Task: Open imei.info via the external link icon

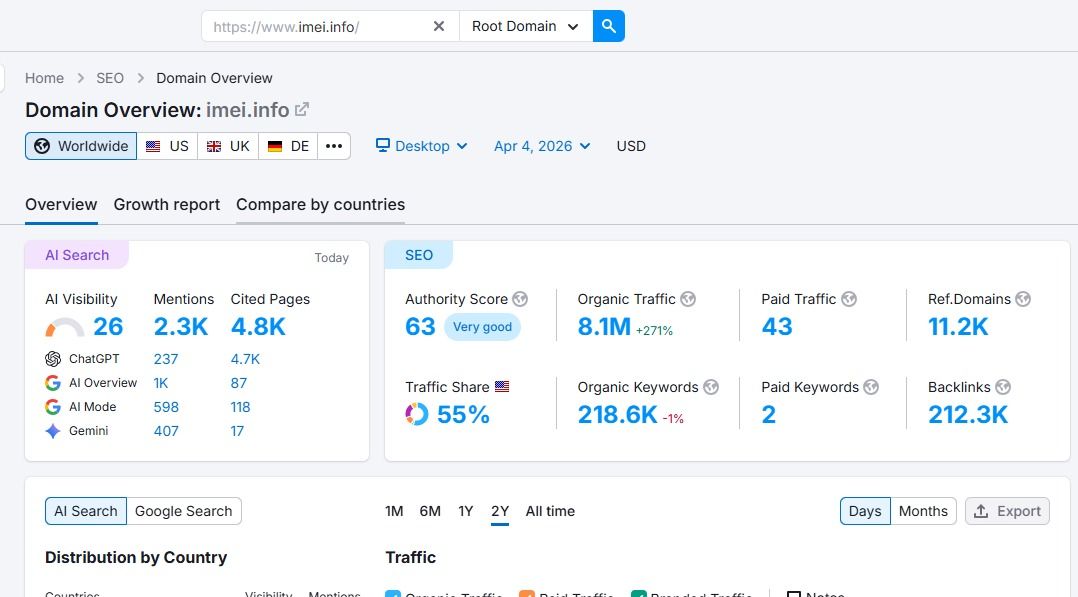Action: tap(302, 109)
